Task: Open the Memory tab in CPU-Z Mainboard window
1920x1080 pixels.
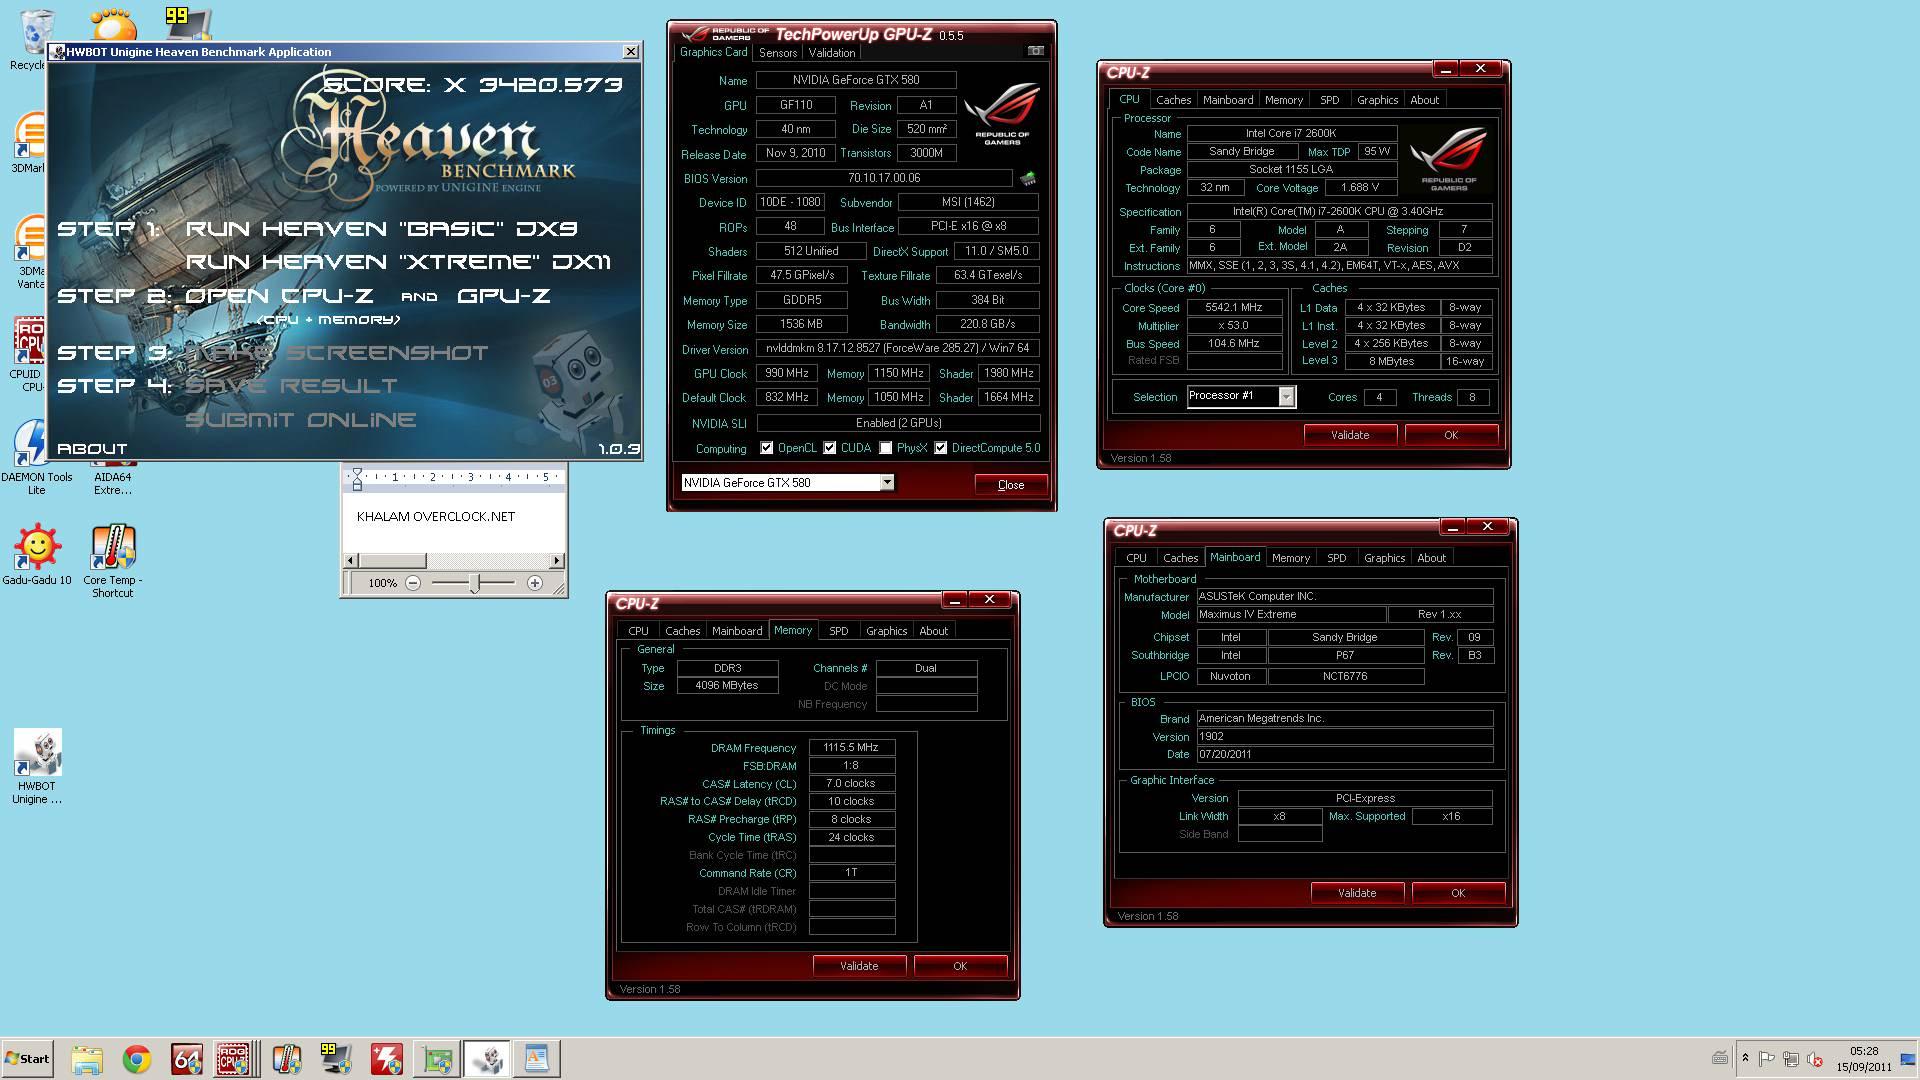Action: pos(1291,558)
